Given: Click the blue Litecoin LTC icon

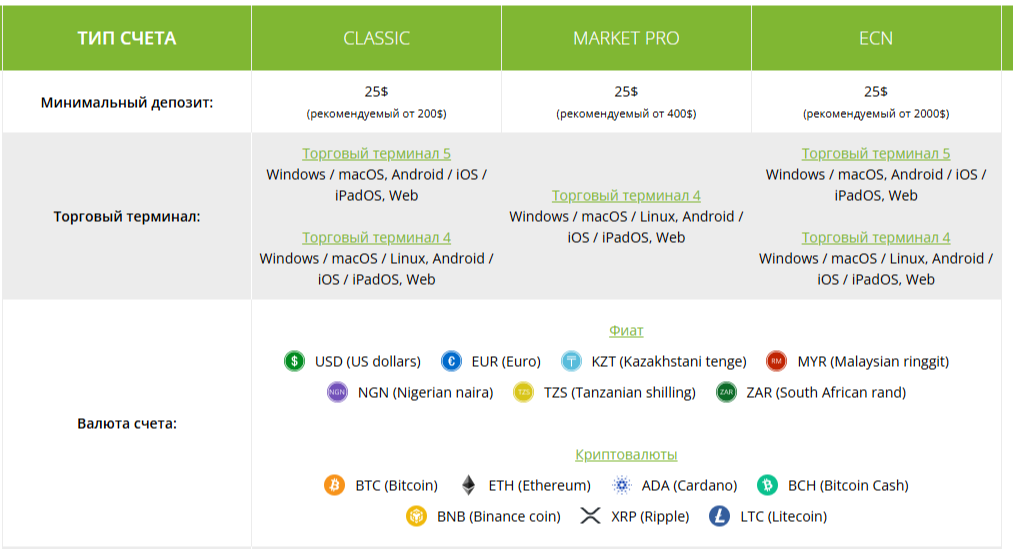Looking at the screenshot, I should tap(720, 516).
